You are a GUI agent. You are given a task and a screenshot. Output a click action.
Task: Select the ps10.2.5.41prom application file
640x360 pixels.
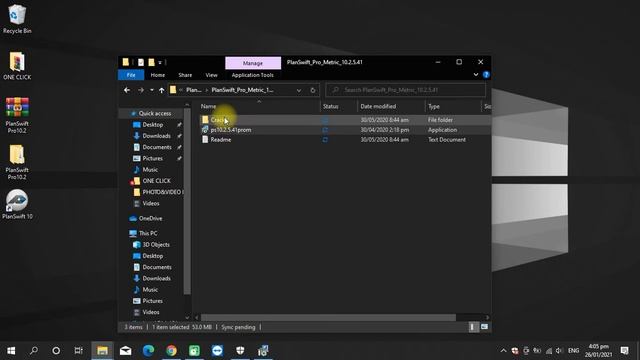(345, 130)
